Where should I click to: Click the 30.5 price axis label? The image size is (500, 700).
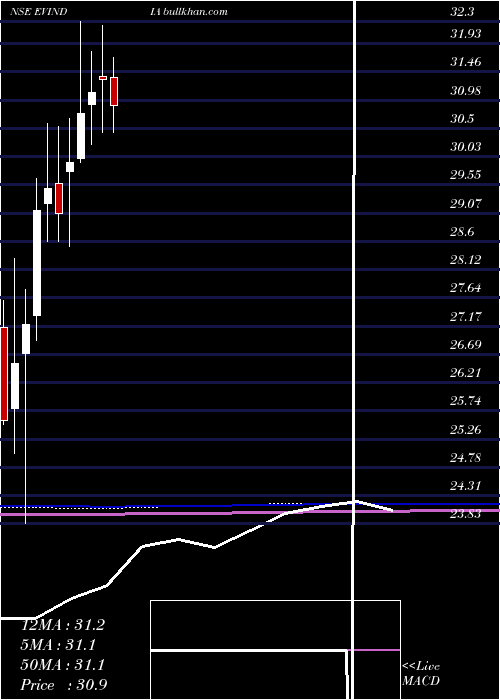click(462, 119)
